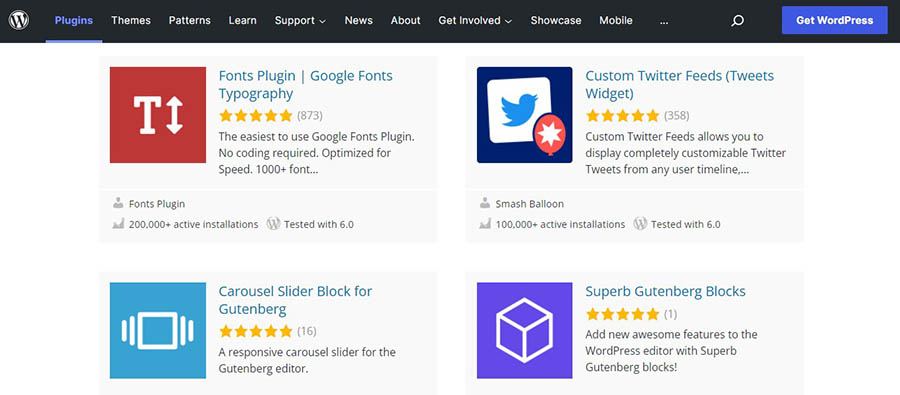Expand the Support dropdown menu
The width and height of the screenshot is (900, 395).
coord(300,21)
